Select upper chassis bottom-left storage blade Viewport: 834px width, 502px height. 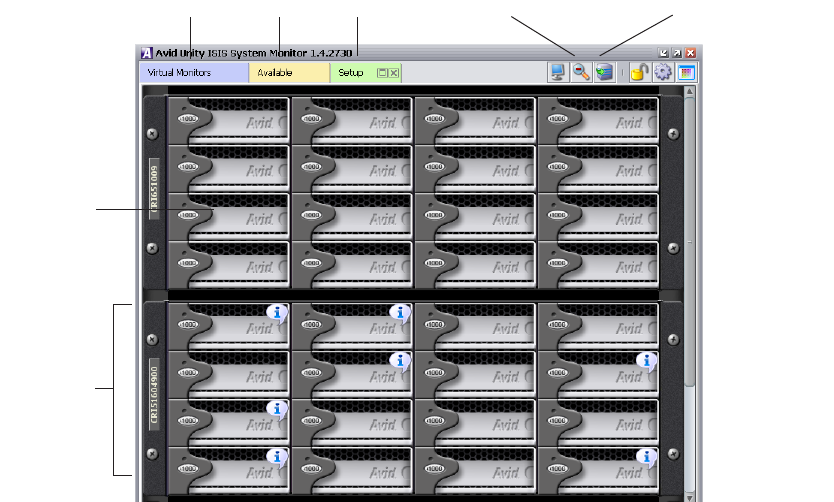[229, 265]
